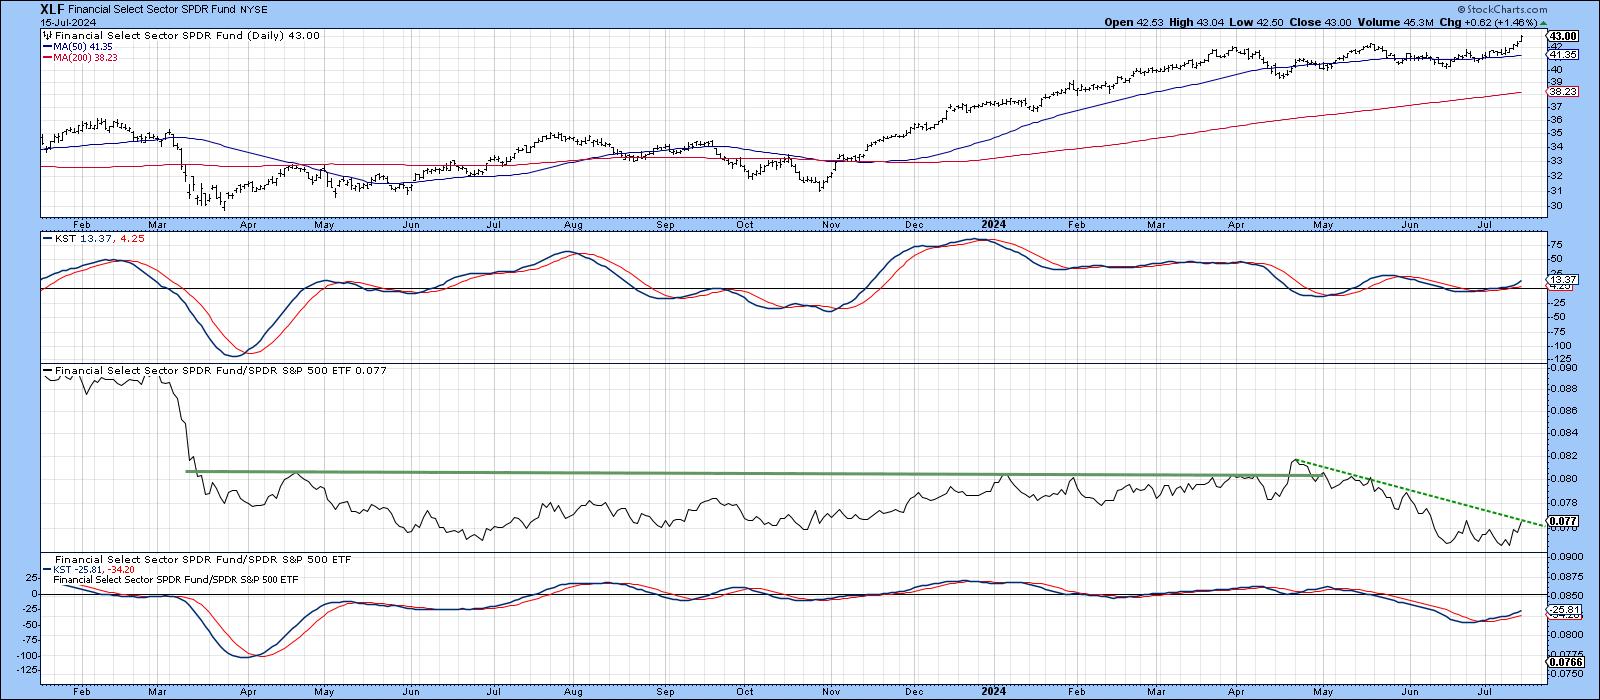Click the 30 price axis label
1600x700 pixels.
tap(1555, 206)
